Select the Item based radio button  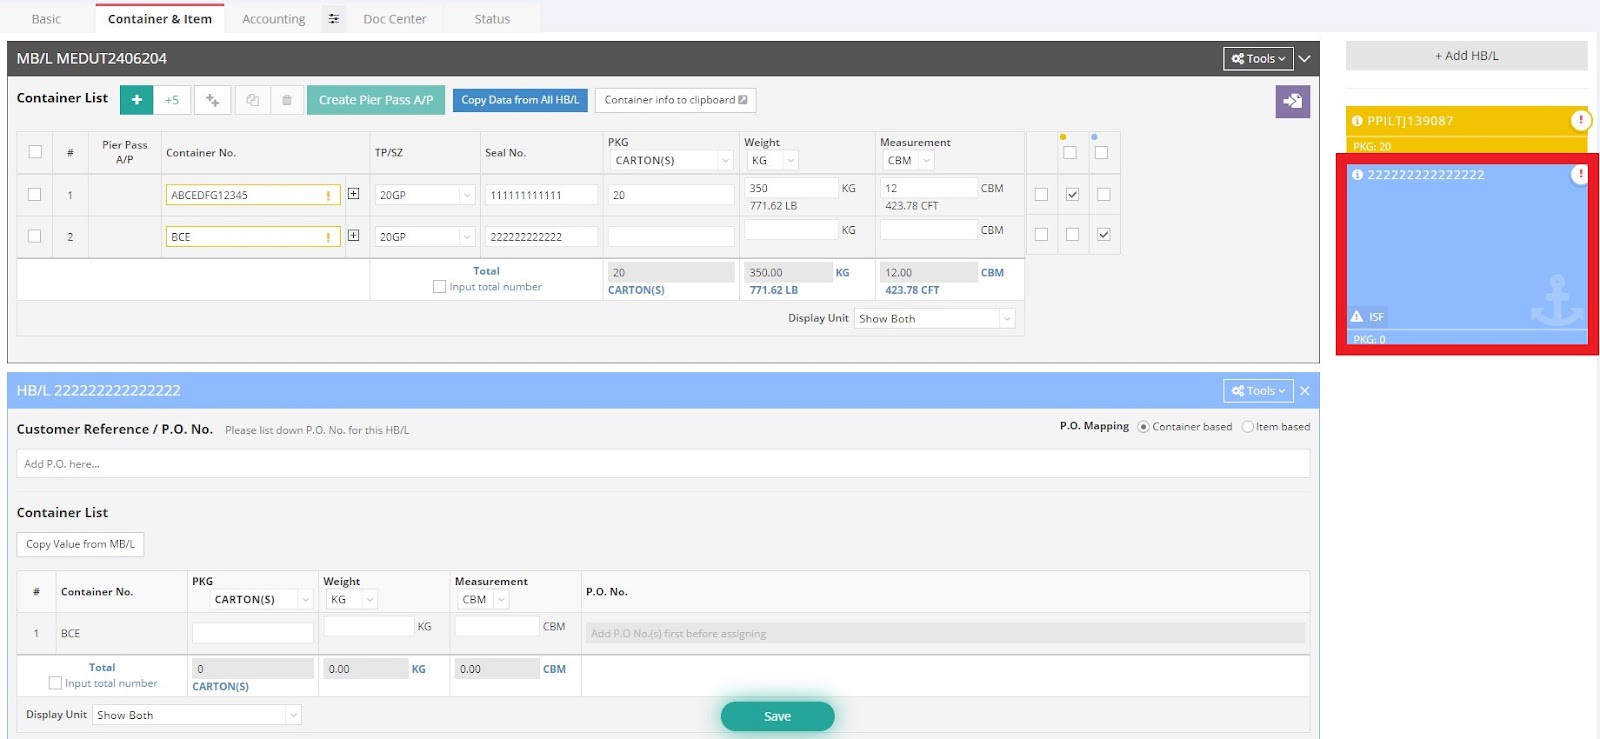click(1247, 427)
